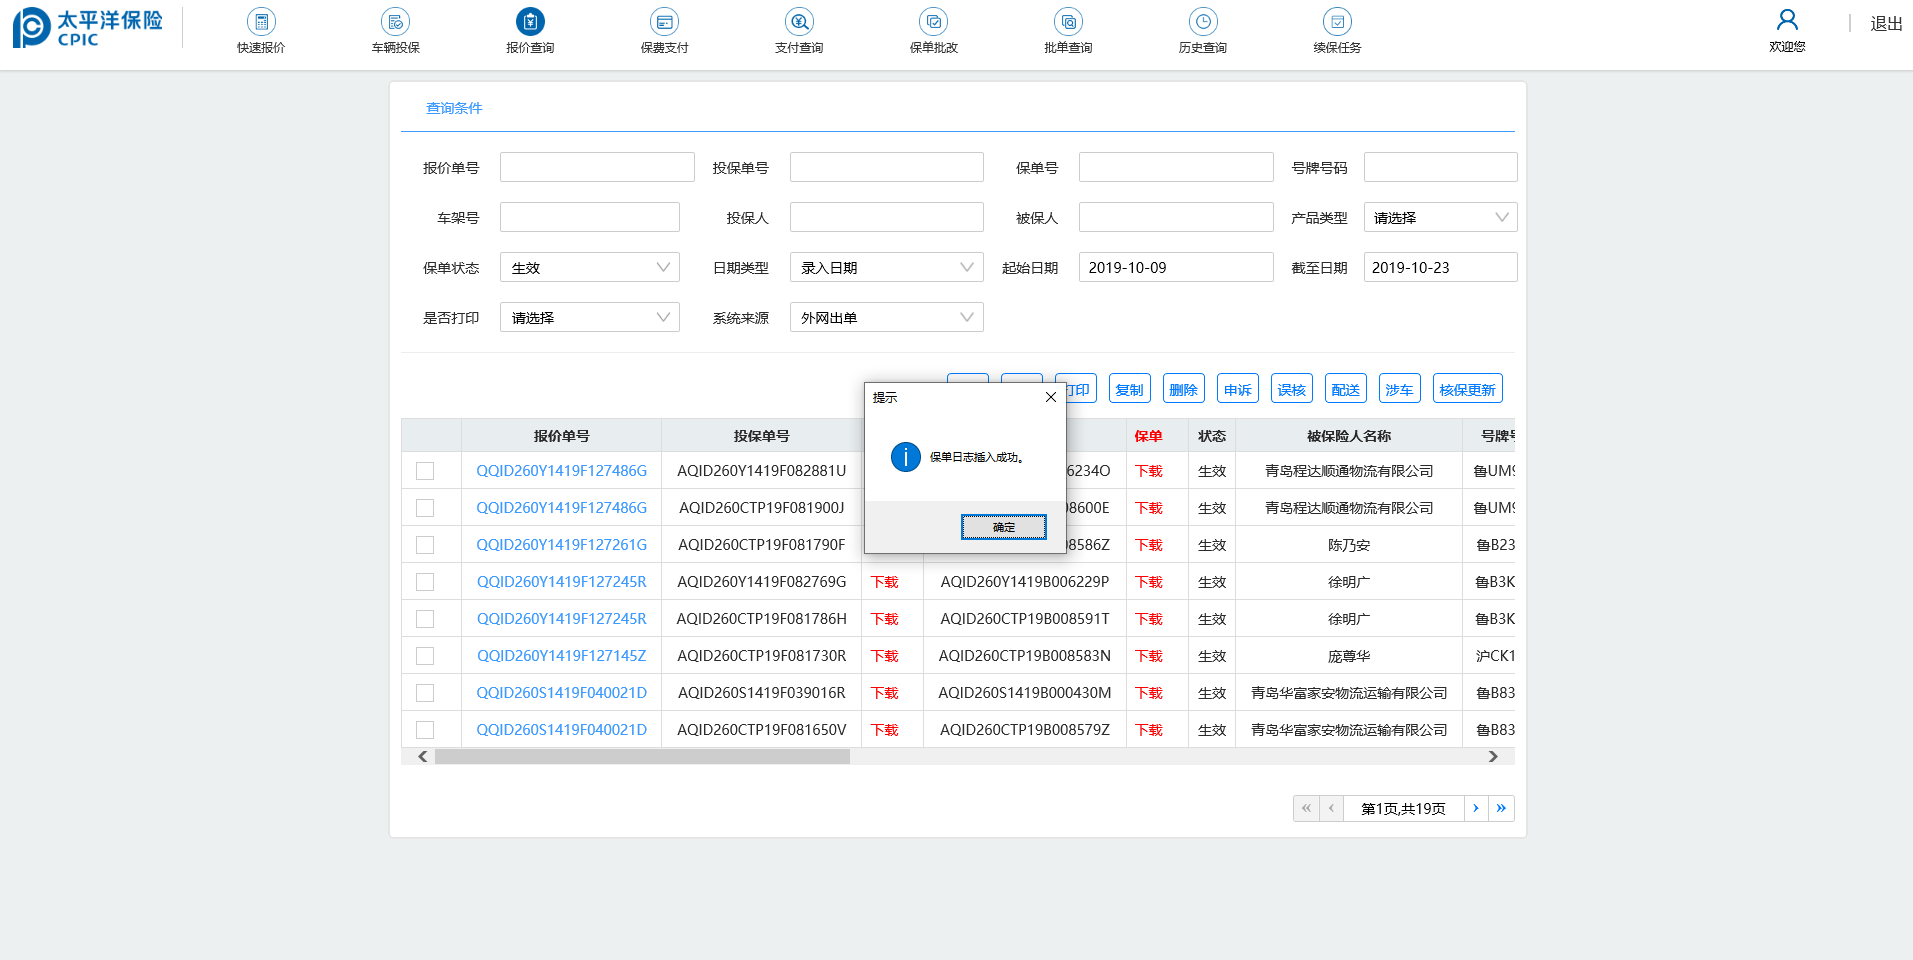The height and width of the screenshot is (960, 1913).
Task: Select checkbox of first row in results table
Action: click(425, 471)
